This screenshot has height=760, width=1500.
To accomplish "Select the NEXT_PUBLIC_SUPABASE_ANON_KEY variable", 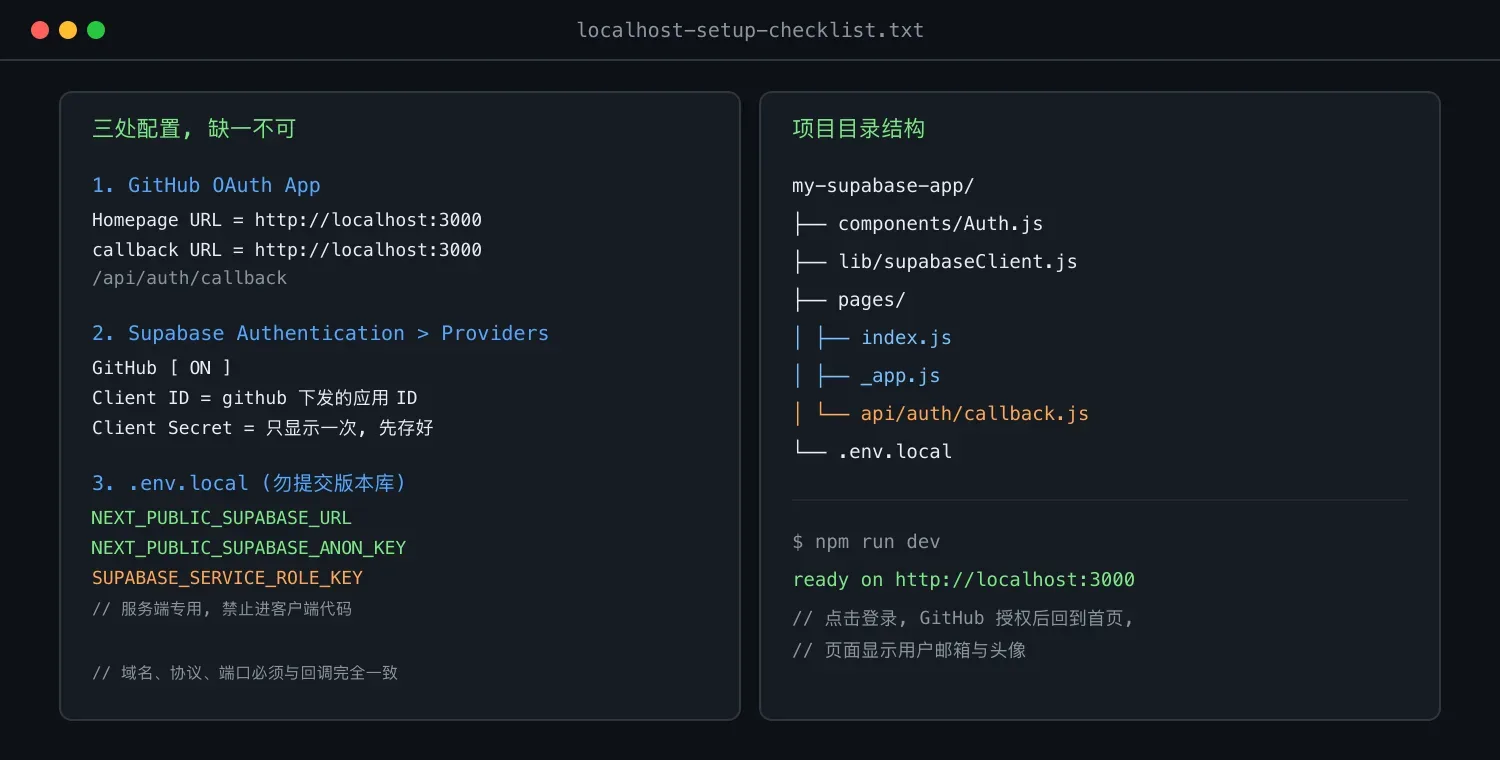I will (249, 548).
